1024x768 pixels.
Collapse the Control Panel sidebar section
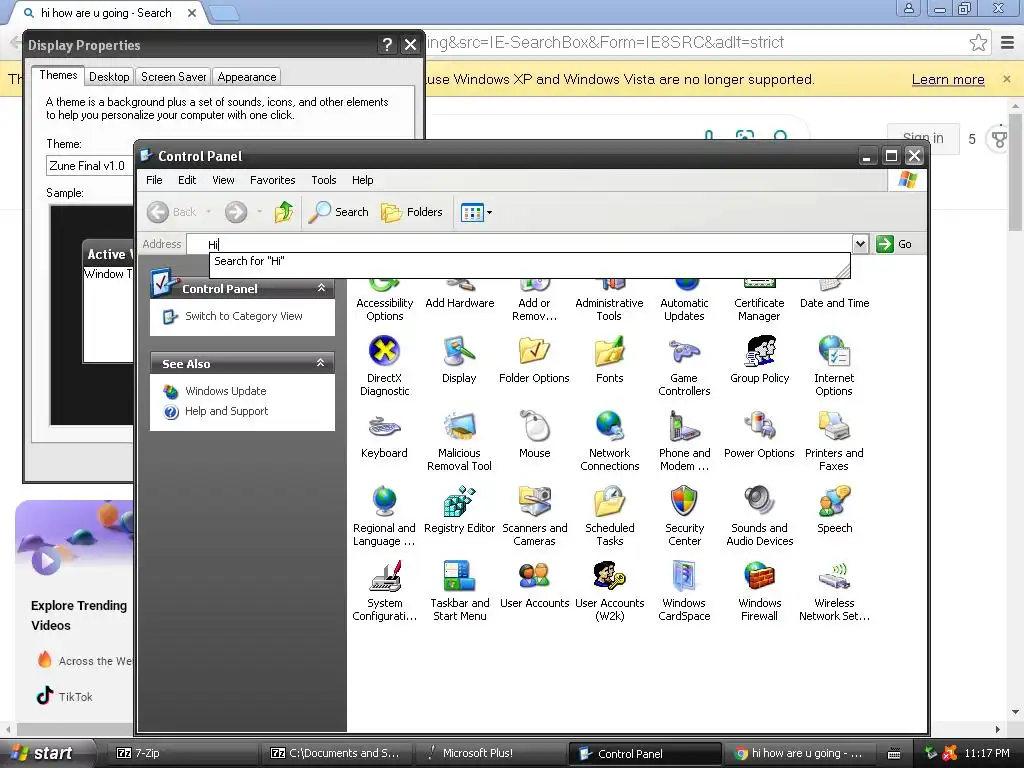click(x=321, y=288)
